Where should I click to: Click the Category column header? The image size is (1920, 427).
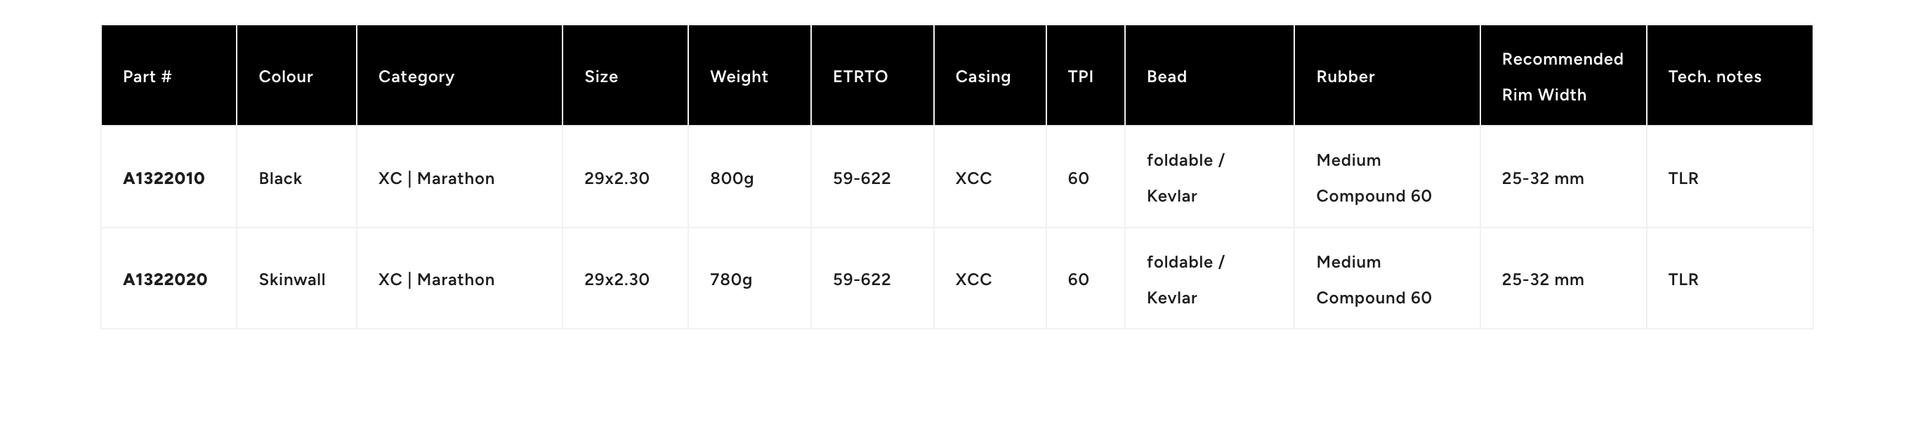[416, 77]
